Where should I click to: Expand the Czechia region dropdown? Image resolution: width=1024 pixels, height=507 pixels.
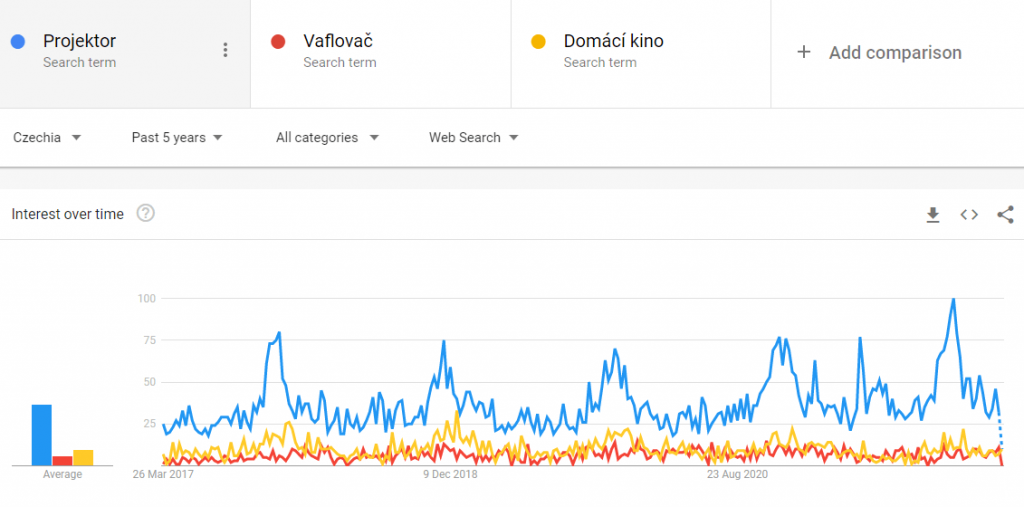point(47,138)
